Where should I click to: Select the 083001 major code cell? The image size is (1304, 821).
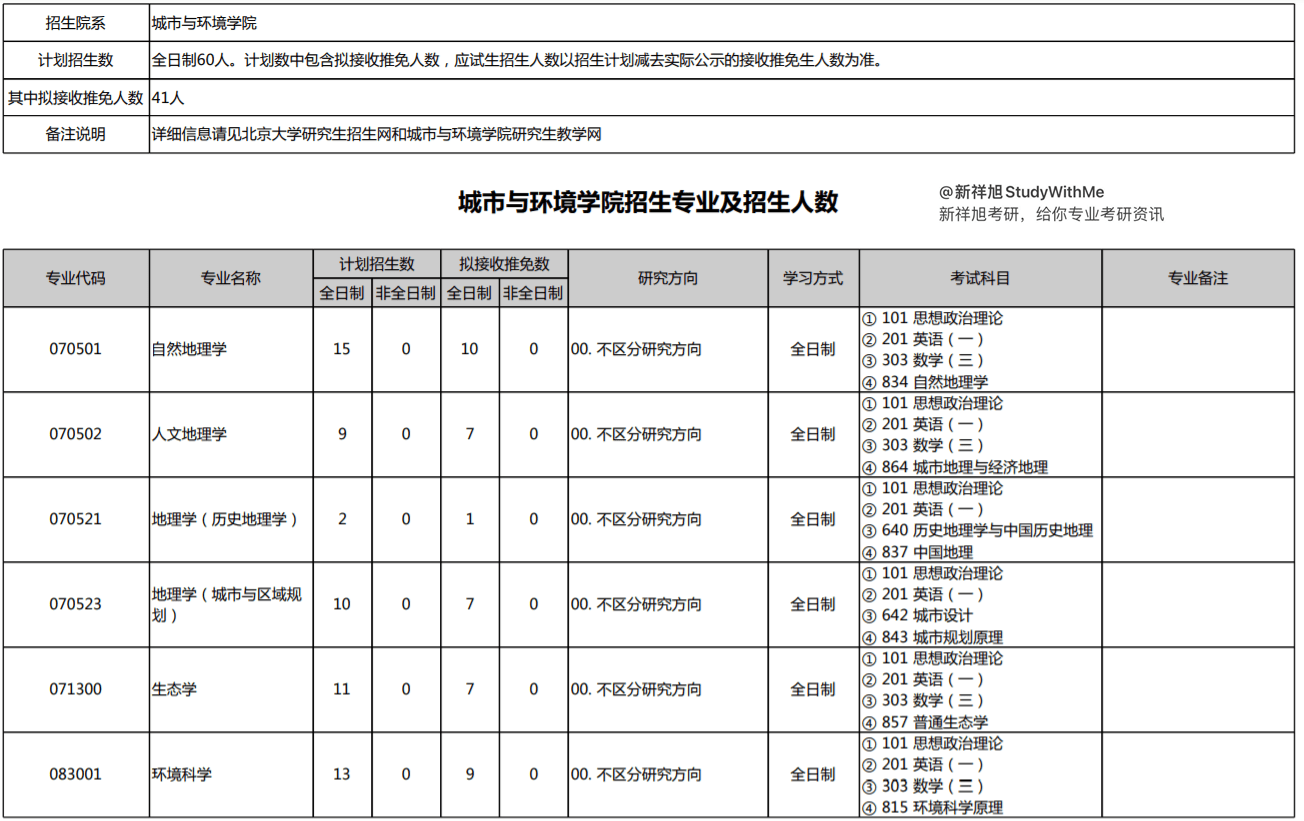(x=76, y=774)
